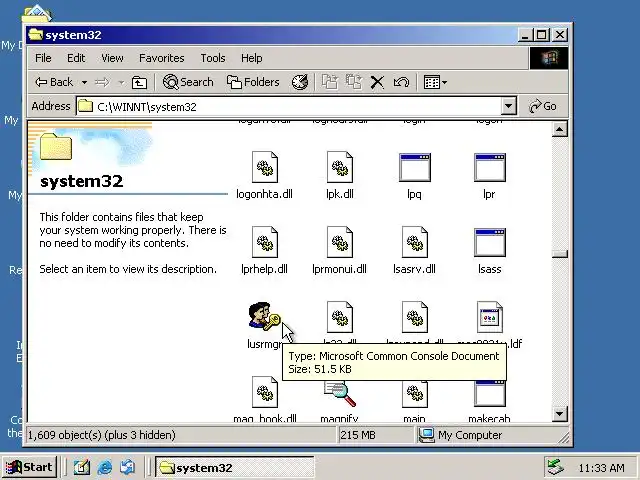
Task: Select the gear file icon left of the .ldf file
Action: click(x=415, y=317)
